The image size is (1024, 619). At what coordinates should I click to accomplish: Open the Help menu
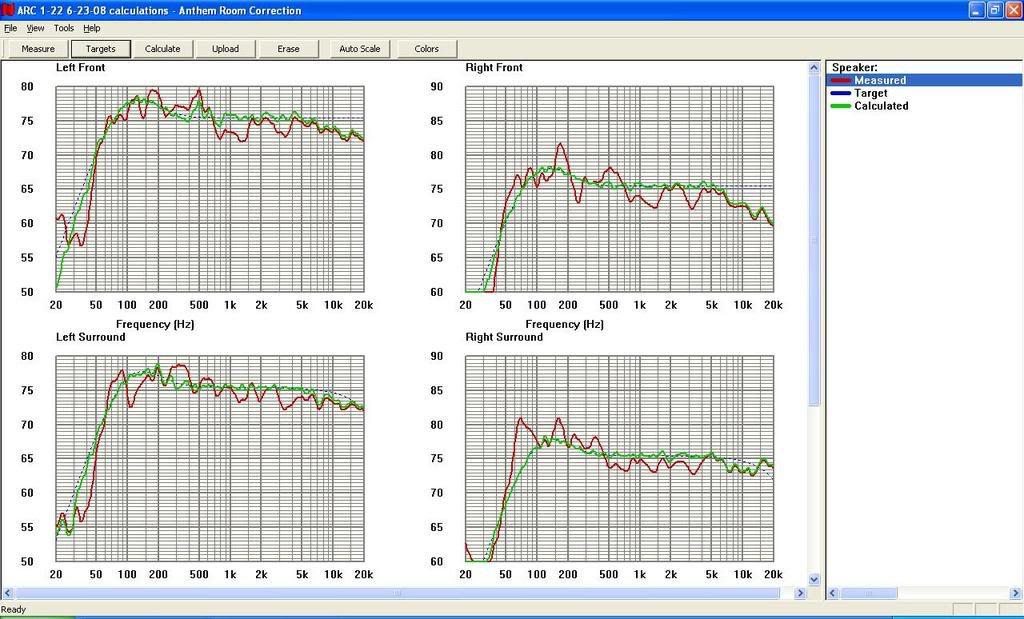click(93, 28)
